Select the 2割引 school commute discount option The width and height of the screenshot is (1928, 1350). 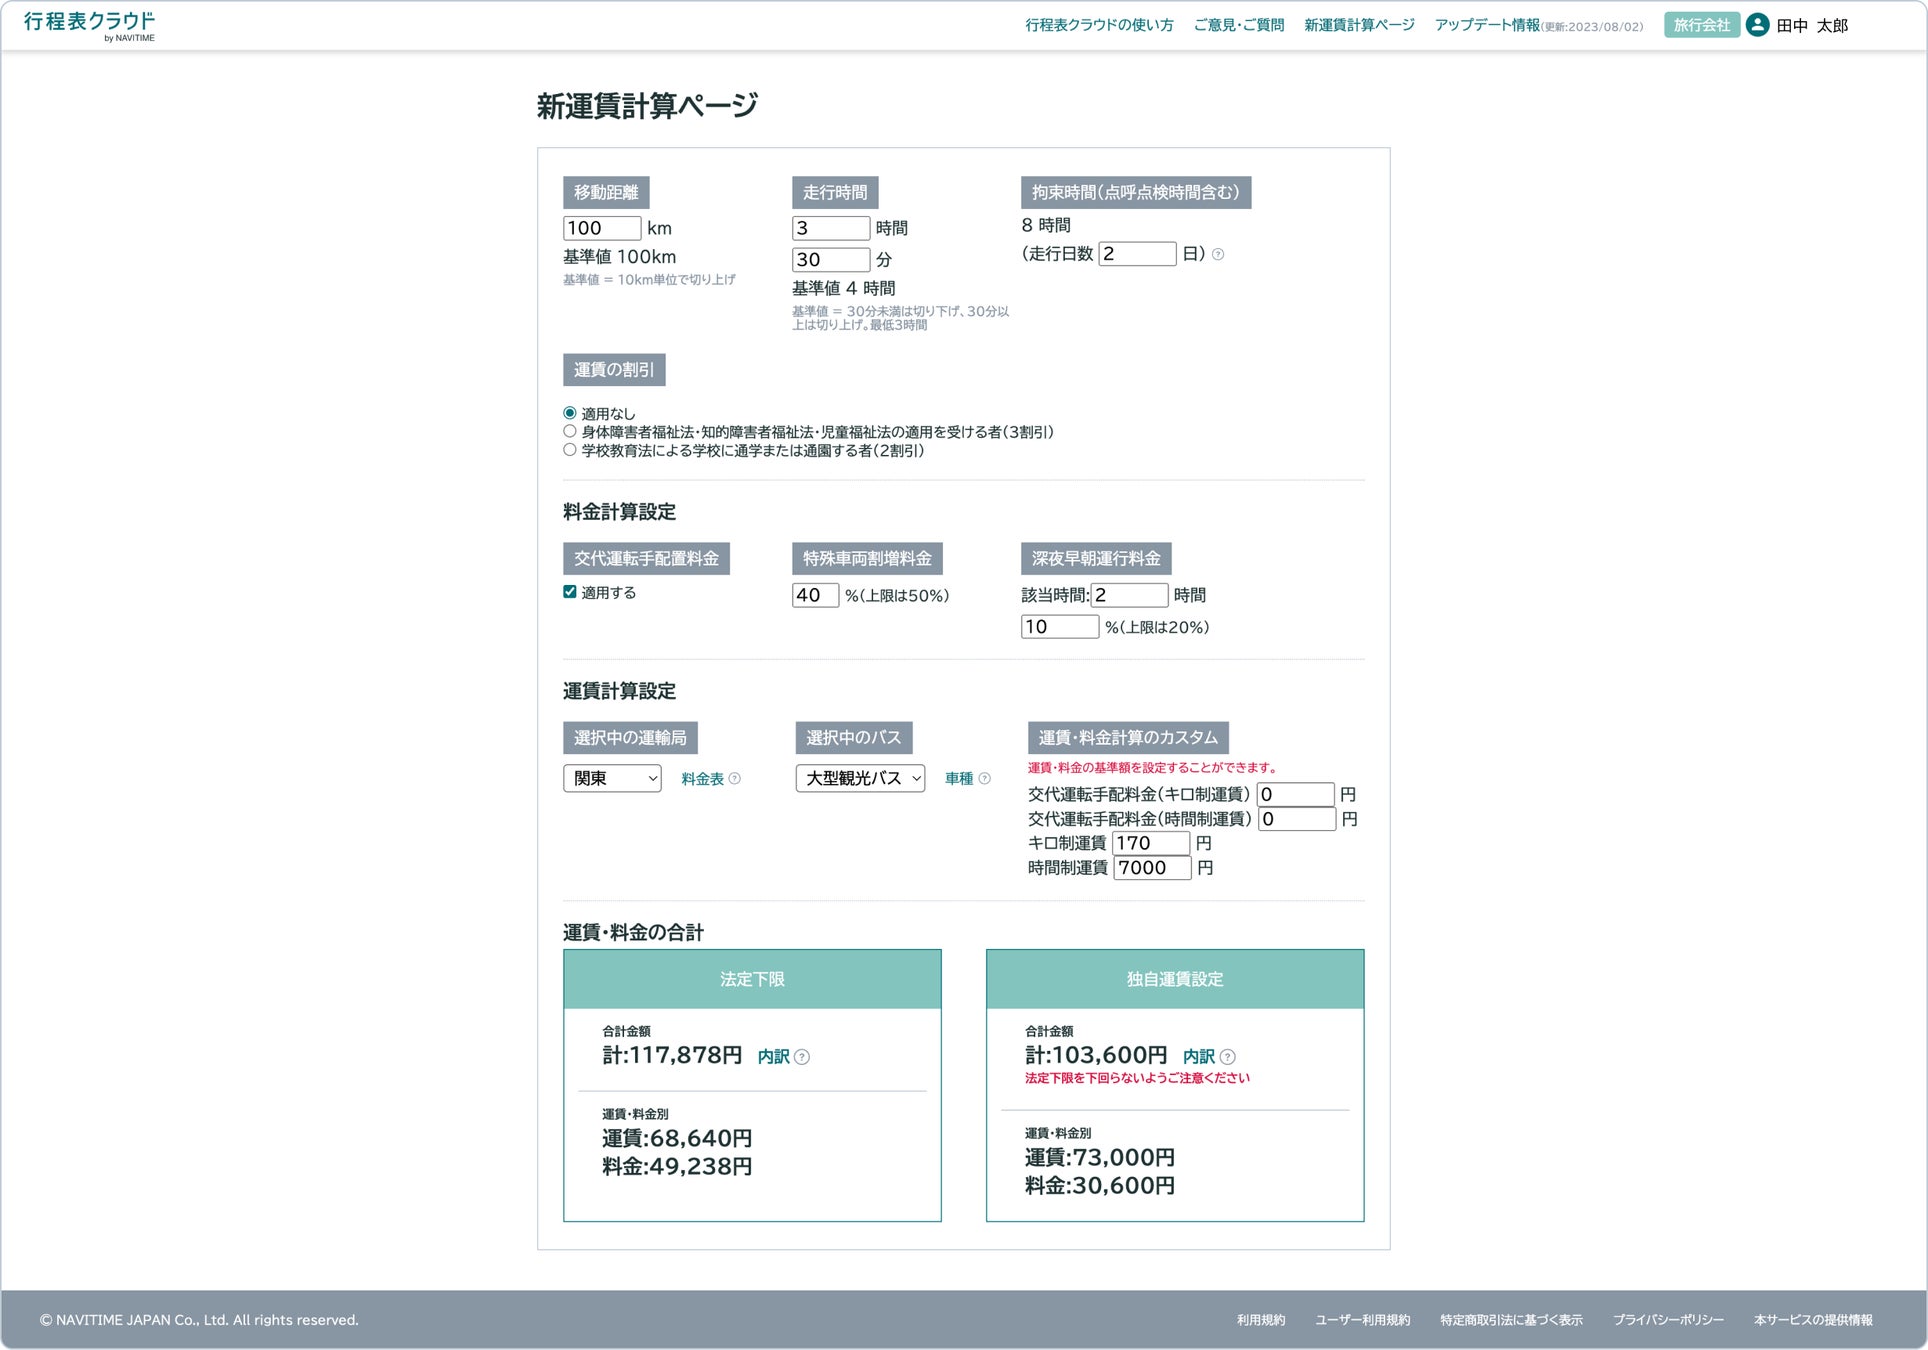pyautogui.click(x=570, y=450)
